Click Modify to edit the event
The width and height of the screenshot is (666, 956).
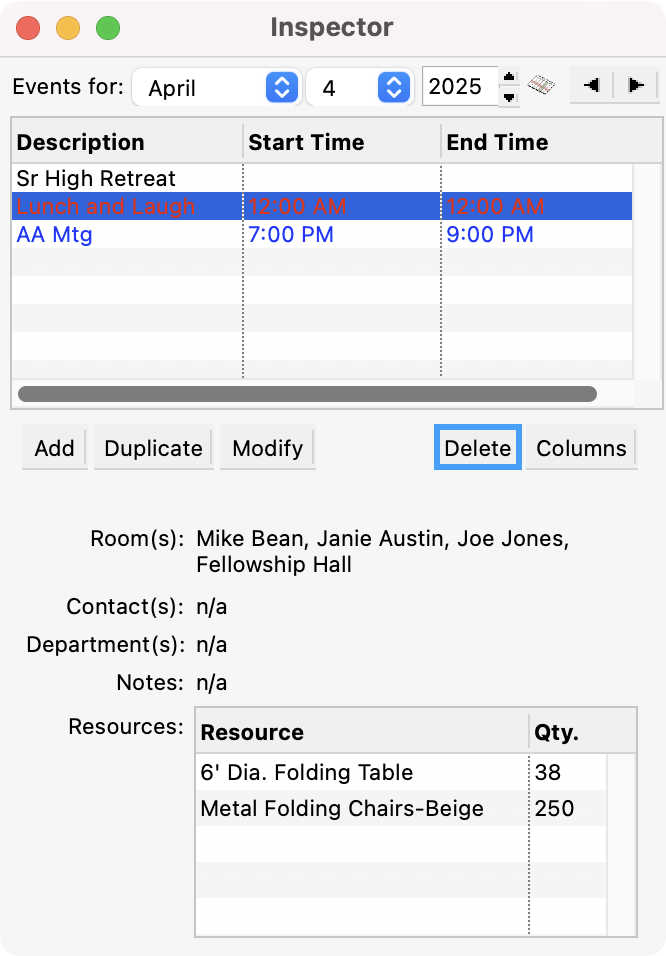coord(267,448)
